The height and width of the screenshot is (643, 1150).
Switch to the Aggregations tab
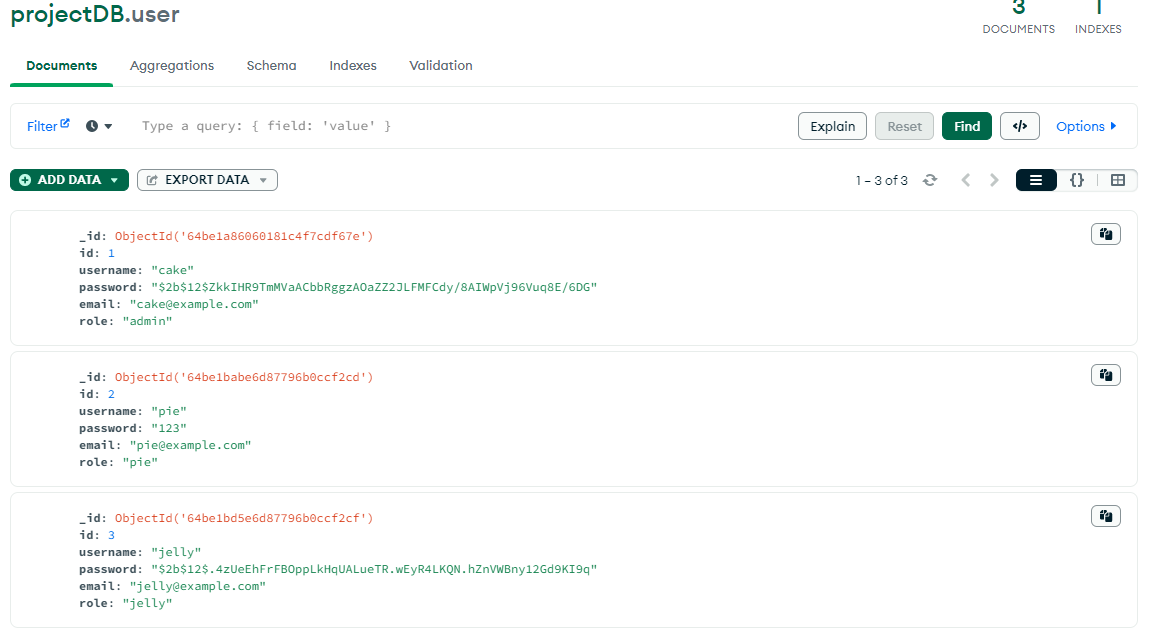(x=172, y=66)
